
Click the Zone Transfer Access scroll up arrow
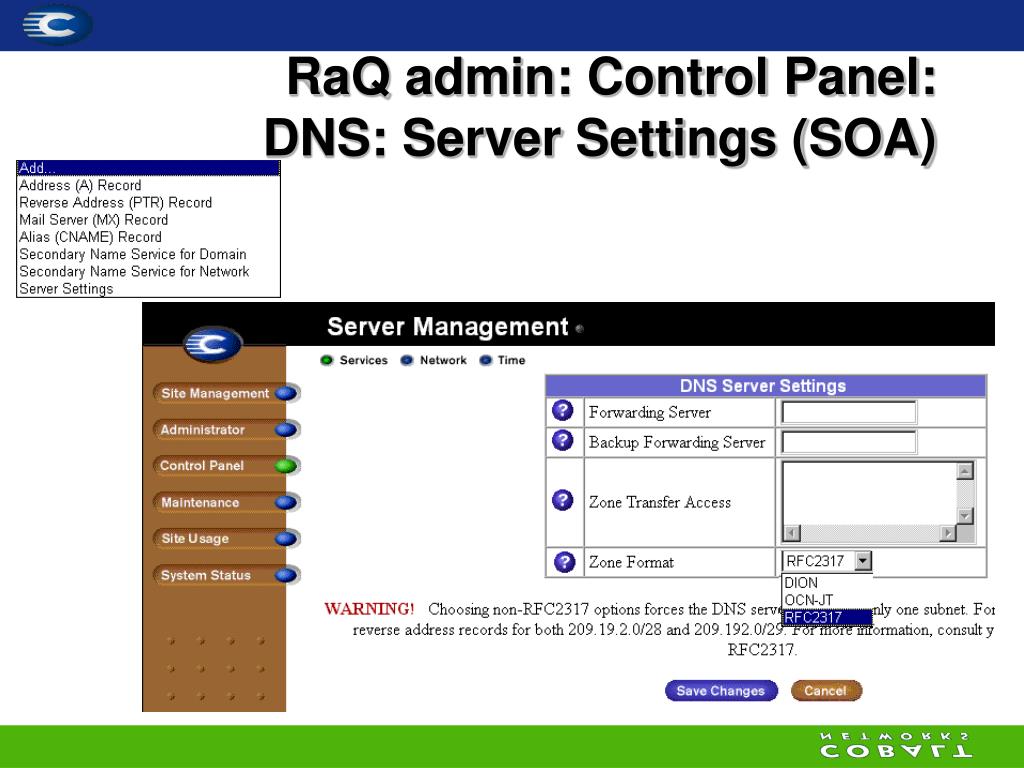[965, 470]
